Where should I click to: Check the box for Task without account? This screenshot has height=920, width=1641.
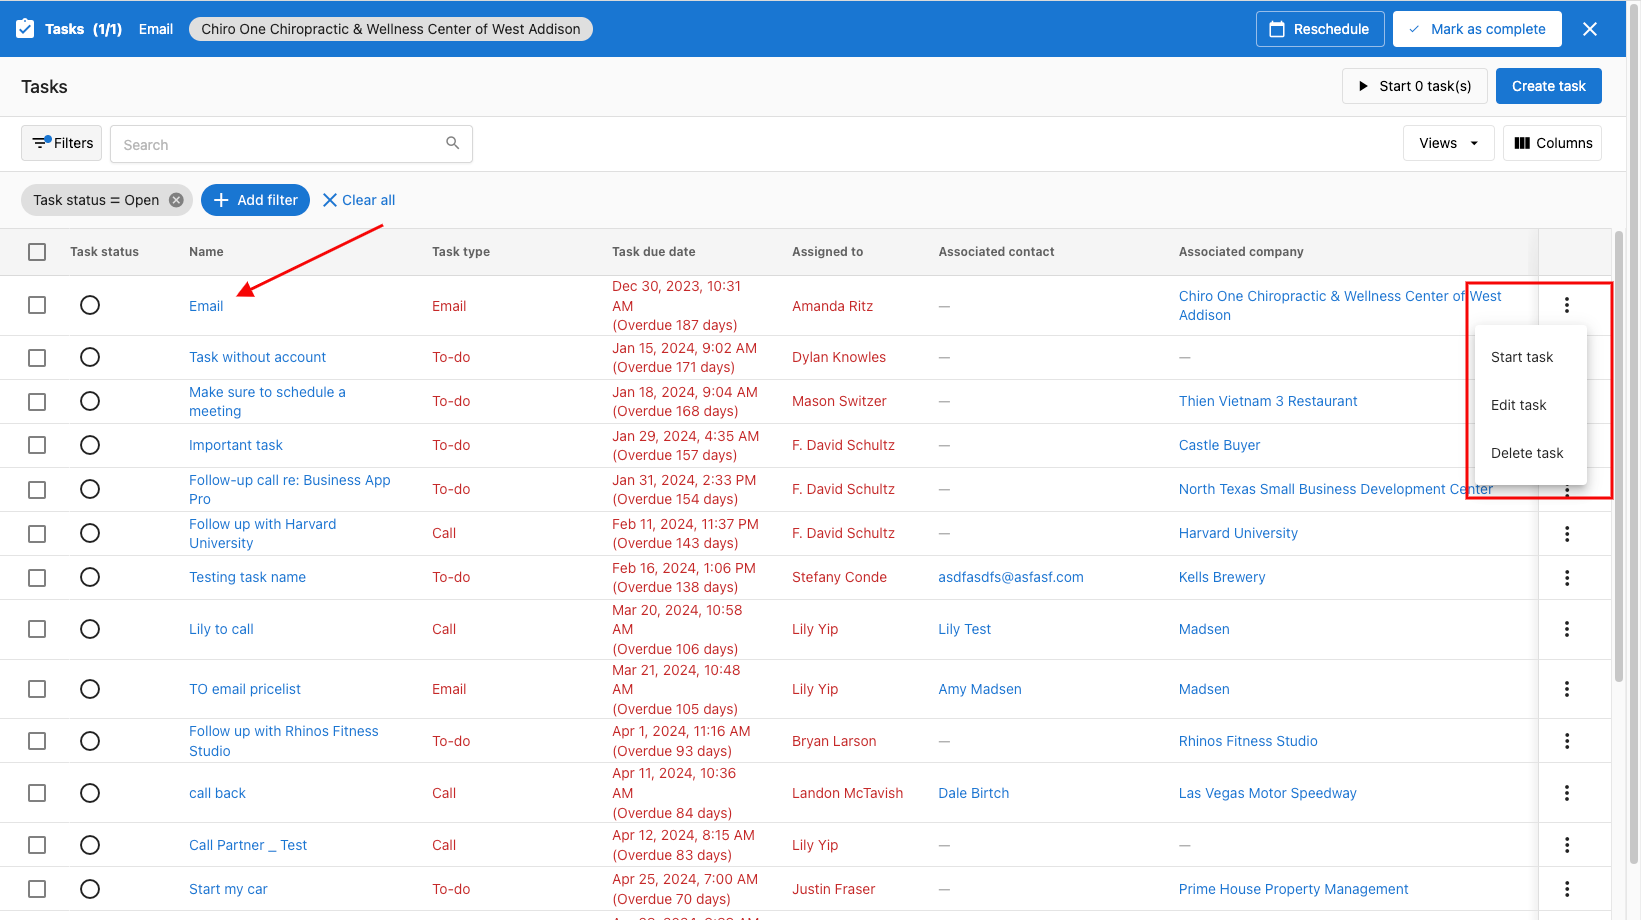[x=37, y=357]
